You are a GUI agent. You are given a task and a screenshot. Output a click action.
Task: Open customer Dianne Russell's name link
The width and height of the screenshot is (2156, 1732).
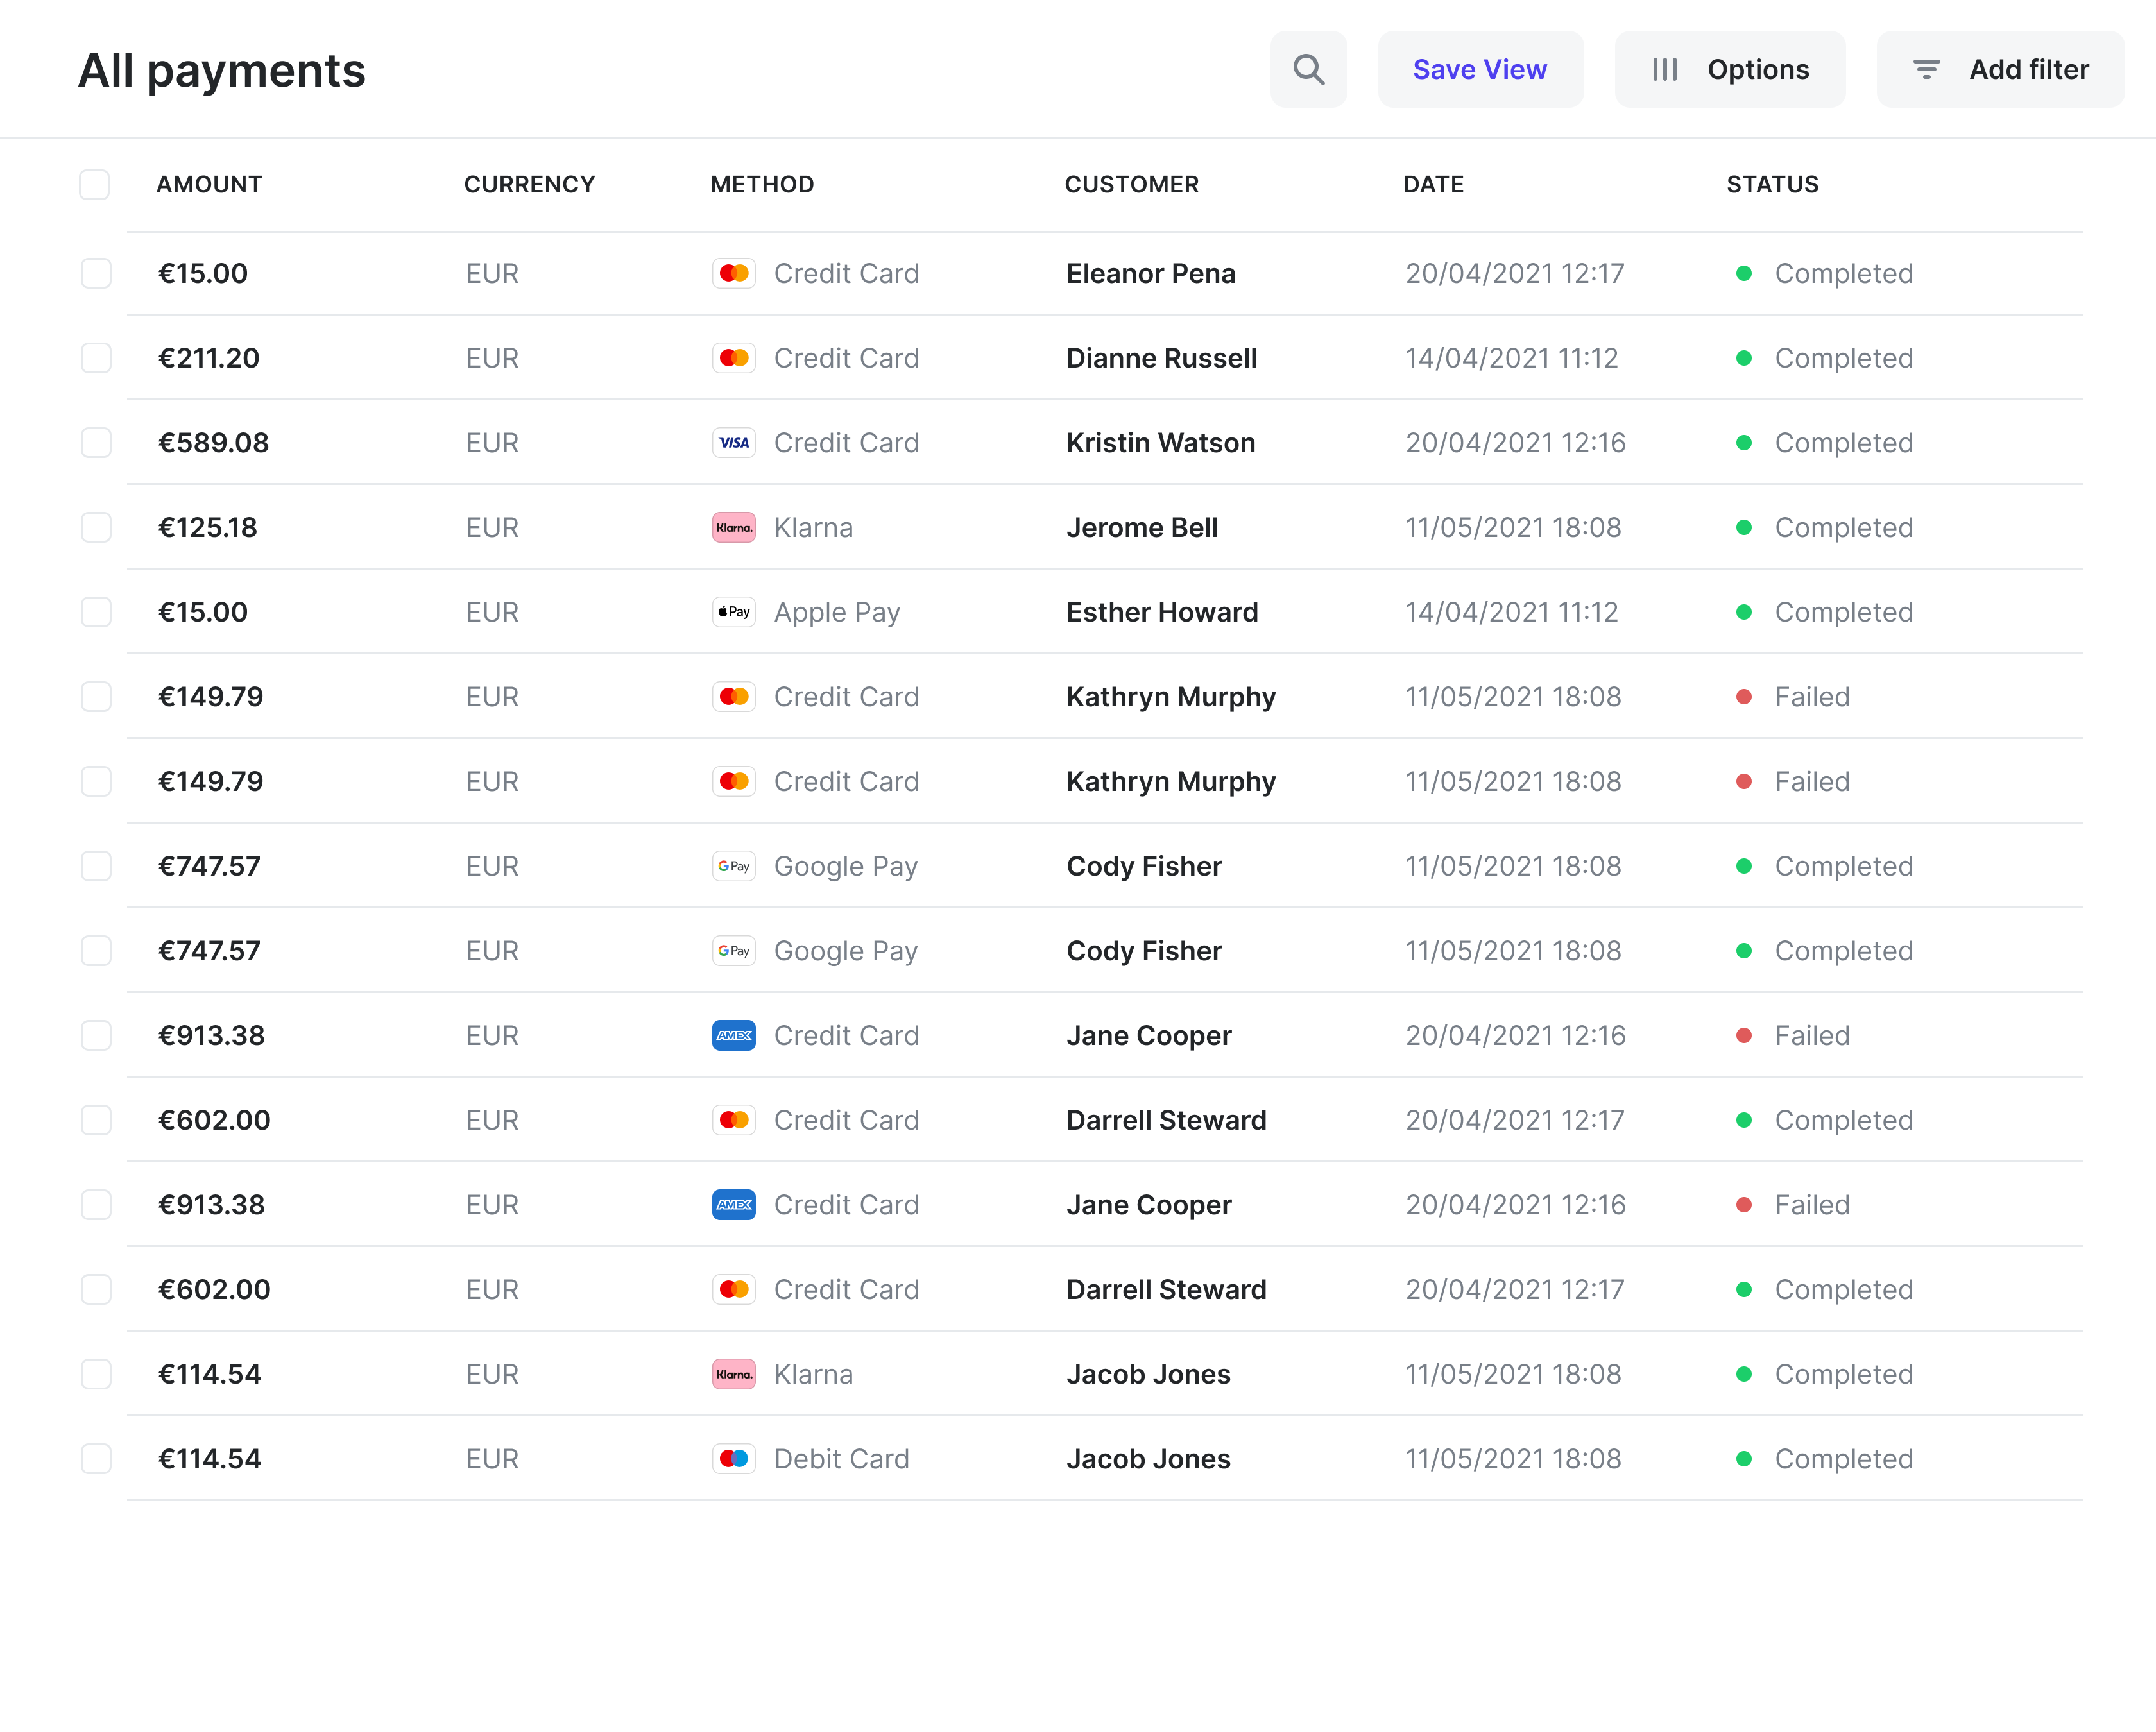point(1161,358)
